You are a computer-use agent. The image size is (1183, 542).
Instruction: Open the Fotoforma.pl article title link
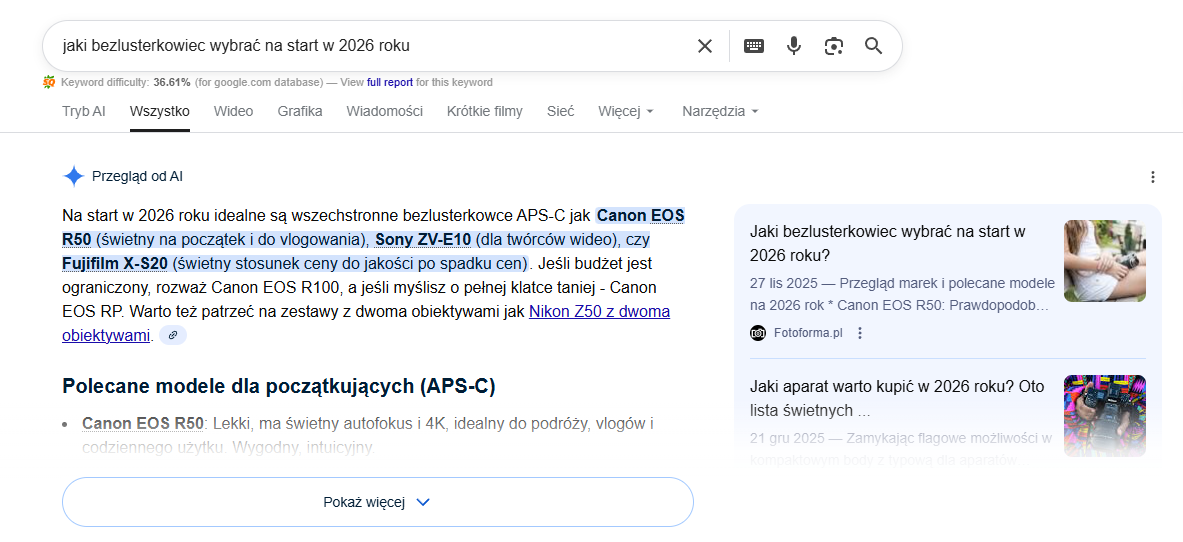(x=887, y=243)
